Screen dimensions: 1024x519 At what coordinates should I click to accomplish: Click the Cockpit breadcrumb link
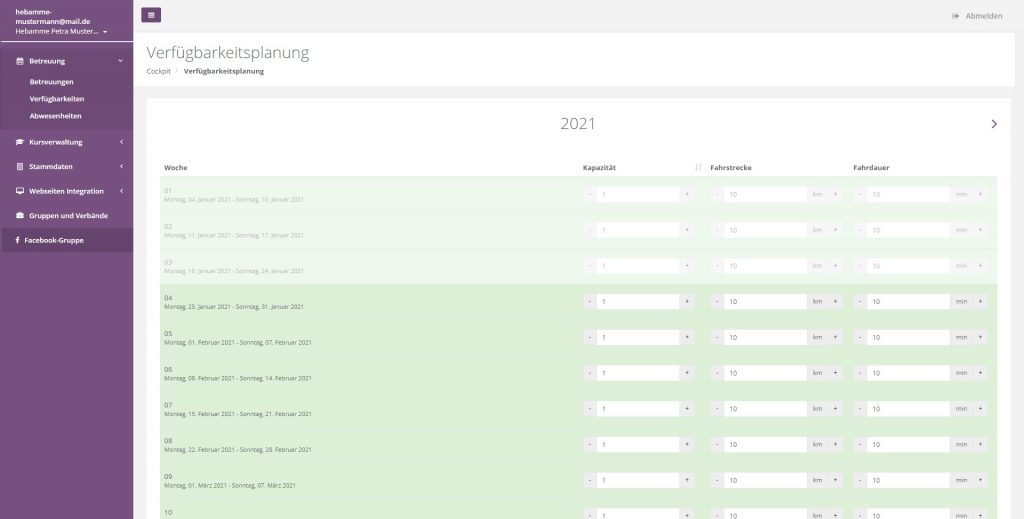coord(158,71)
